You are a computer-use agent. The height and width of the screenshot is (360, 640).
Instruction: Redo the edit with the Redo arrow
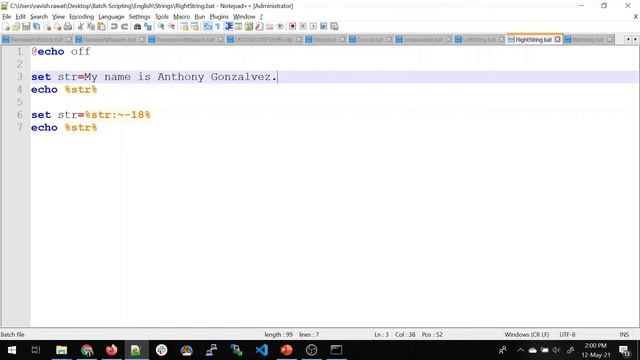click(x=124, y=27)
